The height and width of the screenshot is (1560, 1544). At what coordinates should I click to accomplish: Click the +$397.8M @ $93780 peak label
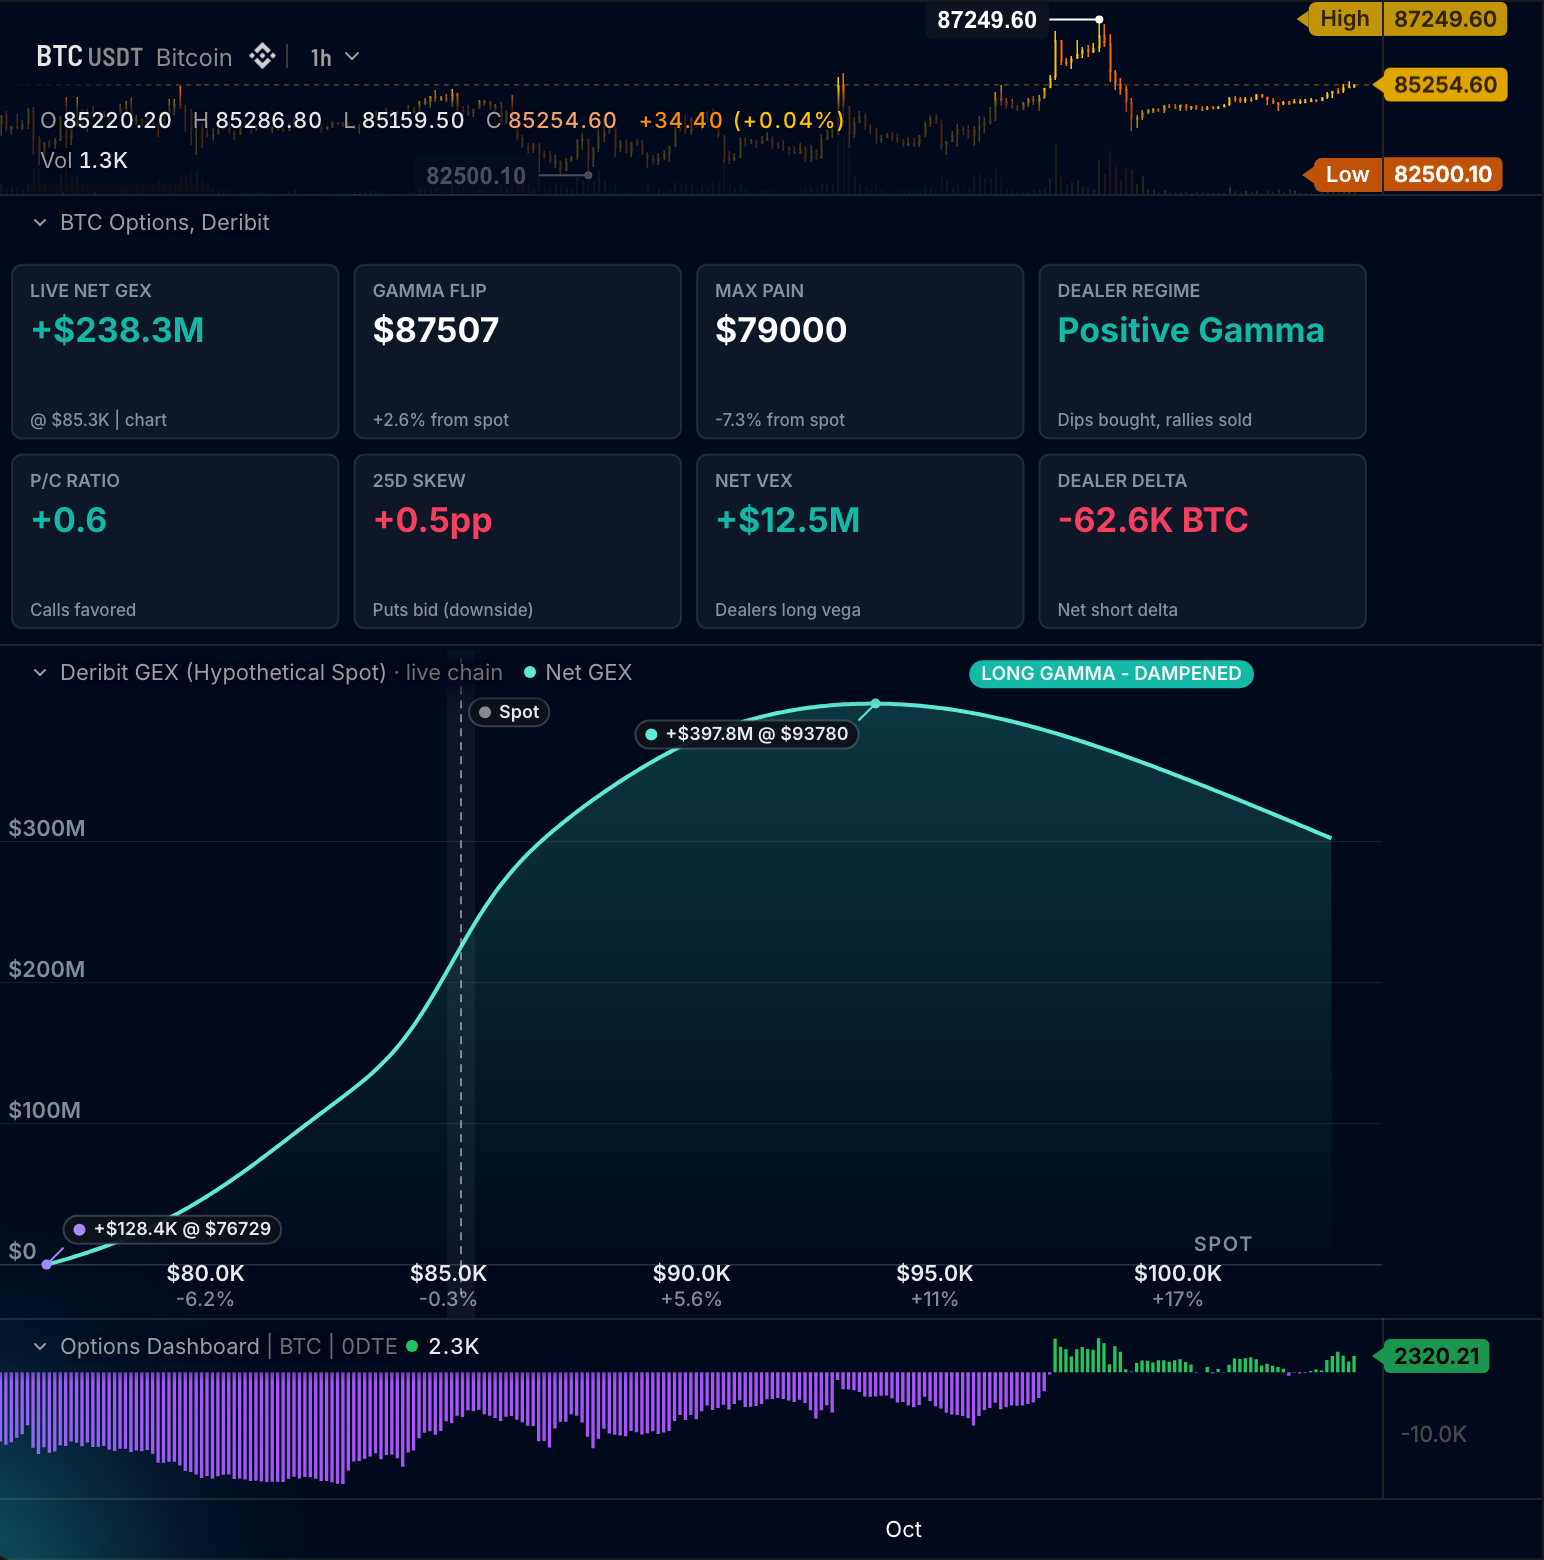pos(747,734)
